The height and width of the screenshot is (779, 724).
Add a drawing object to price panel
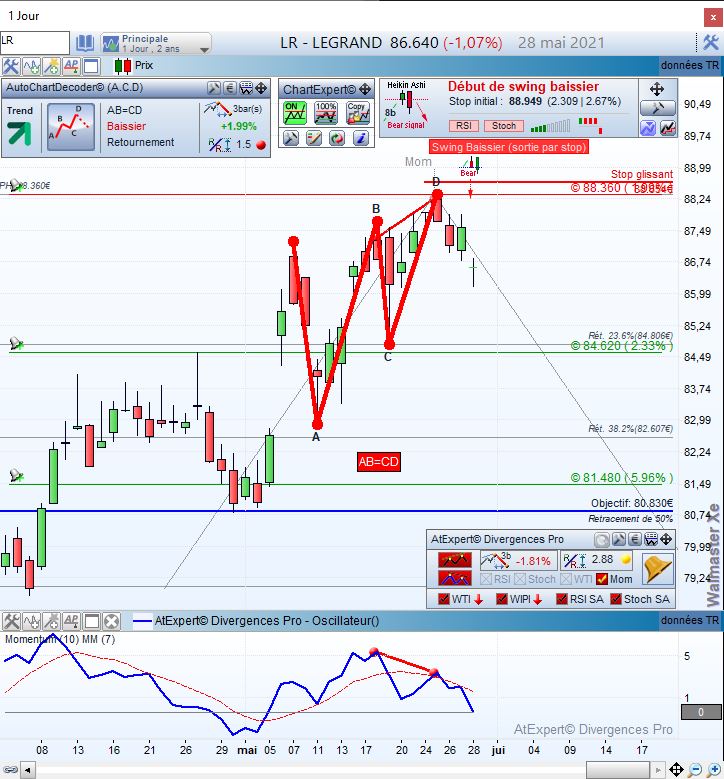[51, 66]
